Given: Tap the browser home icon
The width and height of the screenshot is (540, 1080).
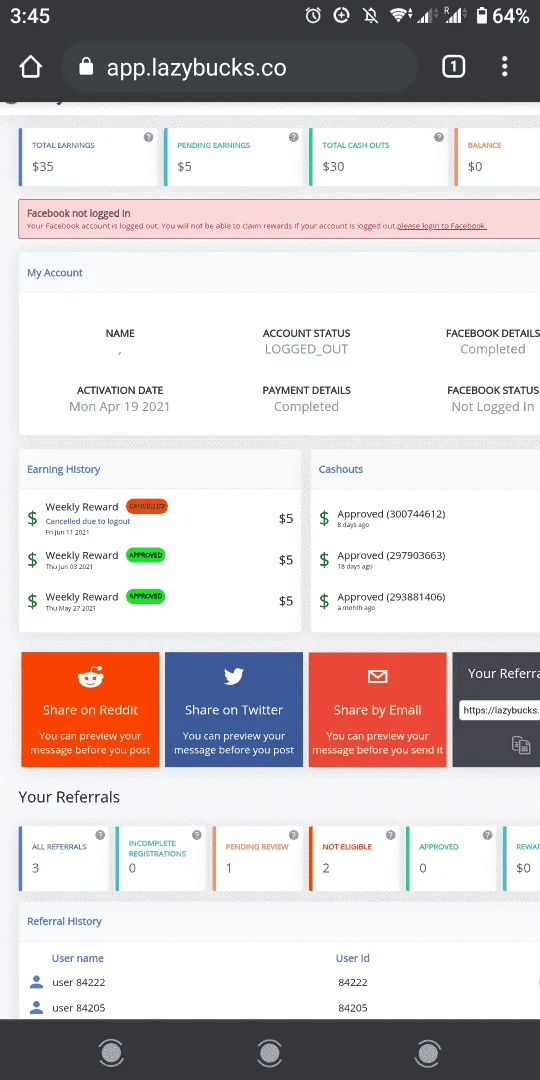Looking at the screenshot, I should 30,67.
